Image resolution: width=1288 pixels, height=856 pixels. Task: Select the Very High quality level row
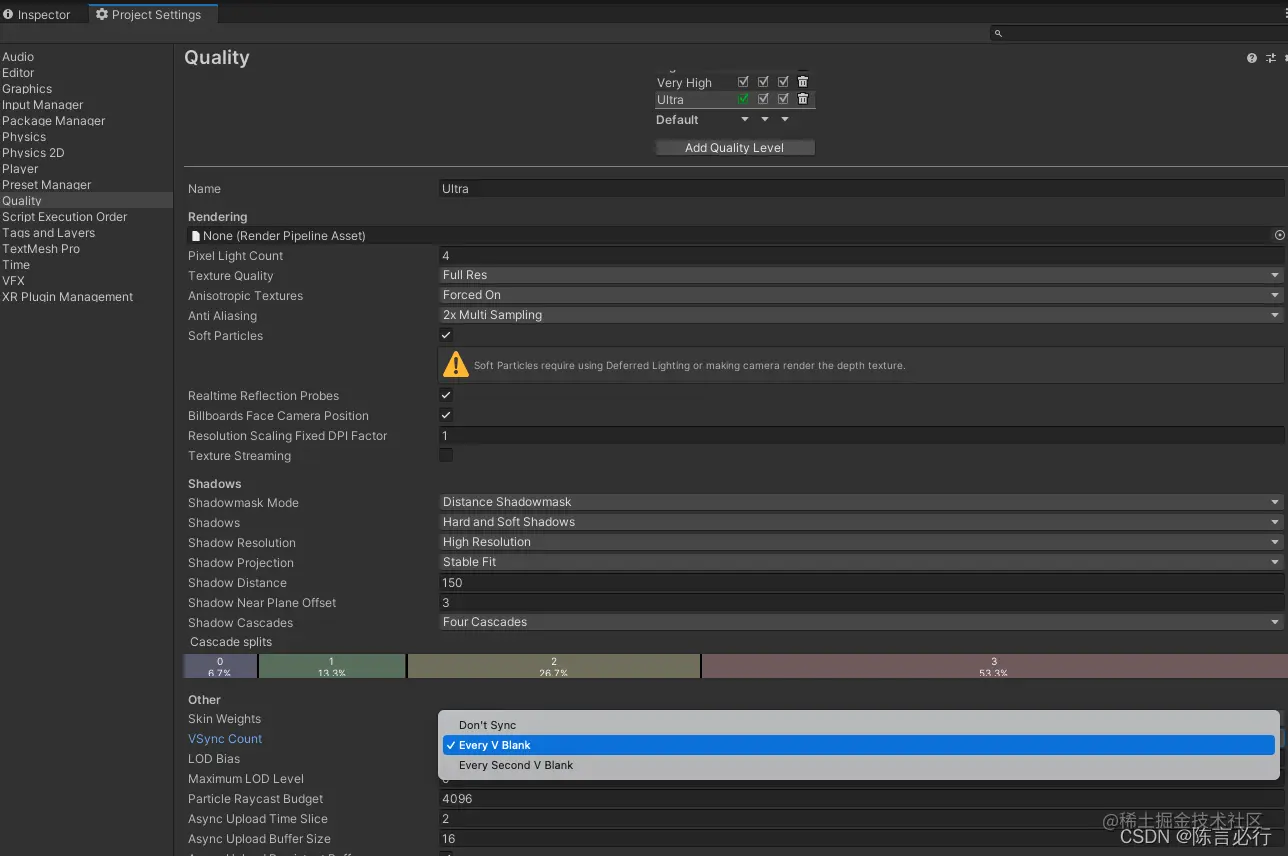pos(735,83)
